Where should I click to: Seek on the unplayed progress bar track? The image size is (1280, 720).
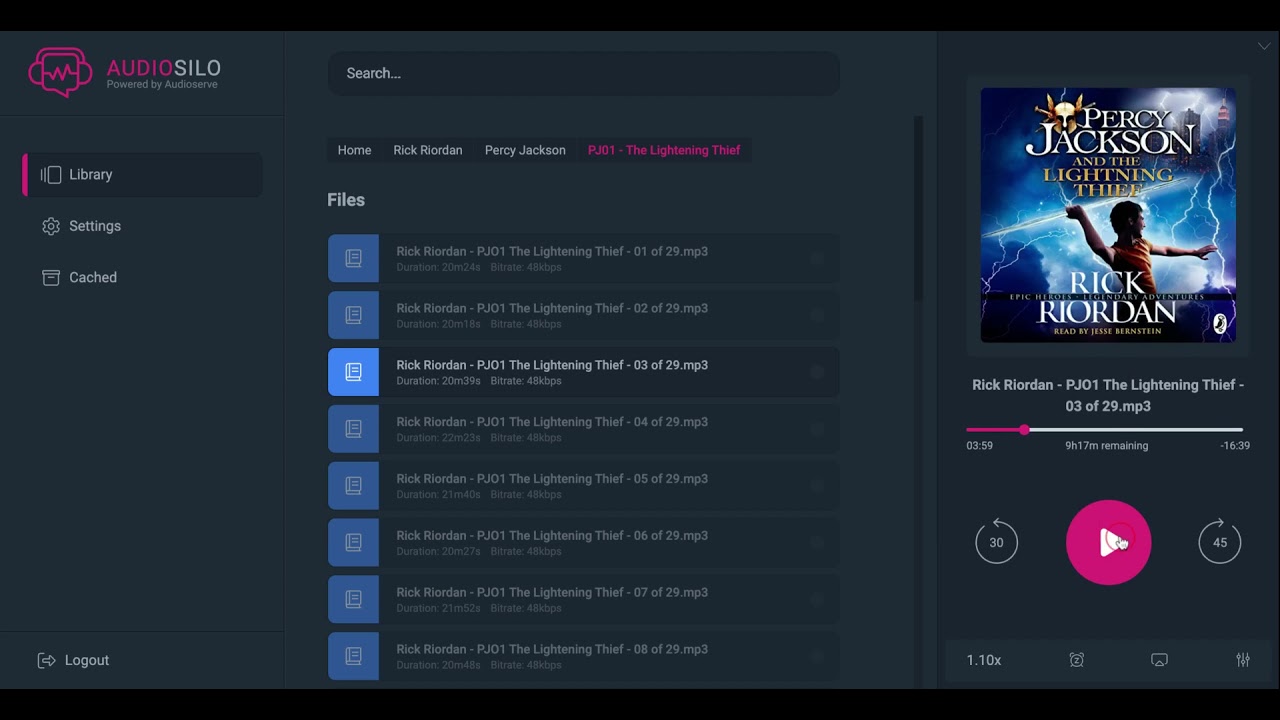1136,430
